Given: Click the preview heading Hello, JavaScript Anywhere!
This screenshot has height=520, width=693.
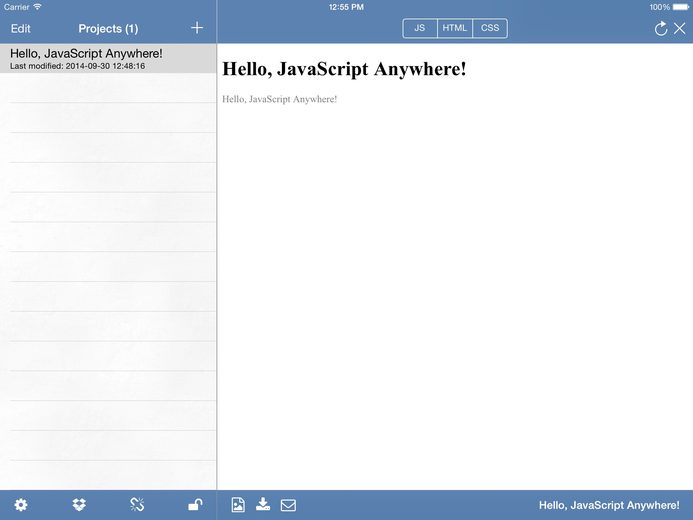Looking at the screenshot, I should 344,69.
